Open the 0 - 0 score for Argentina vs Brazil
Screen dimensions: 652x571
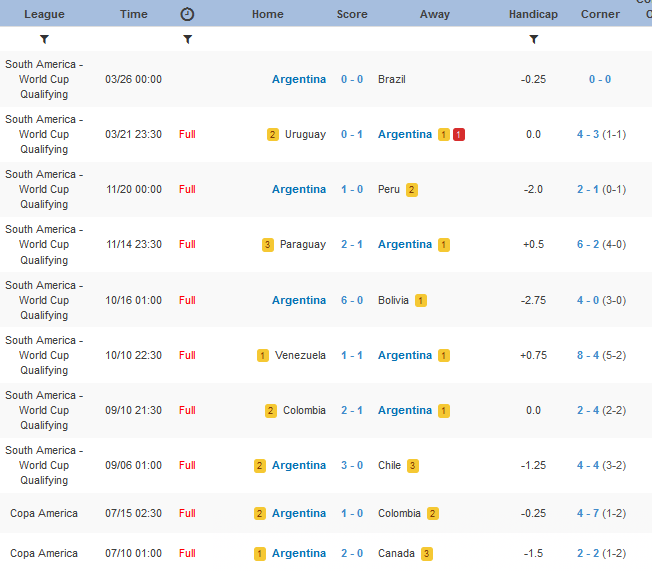[352, 79]
